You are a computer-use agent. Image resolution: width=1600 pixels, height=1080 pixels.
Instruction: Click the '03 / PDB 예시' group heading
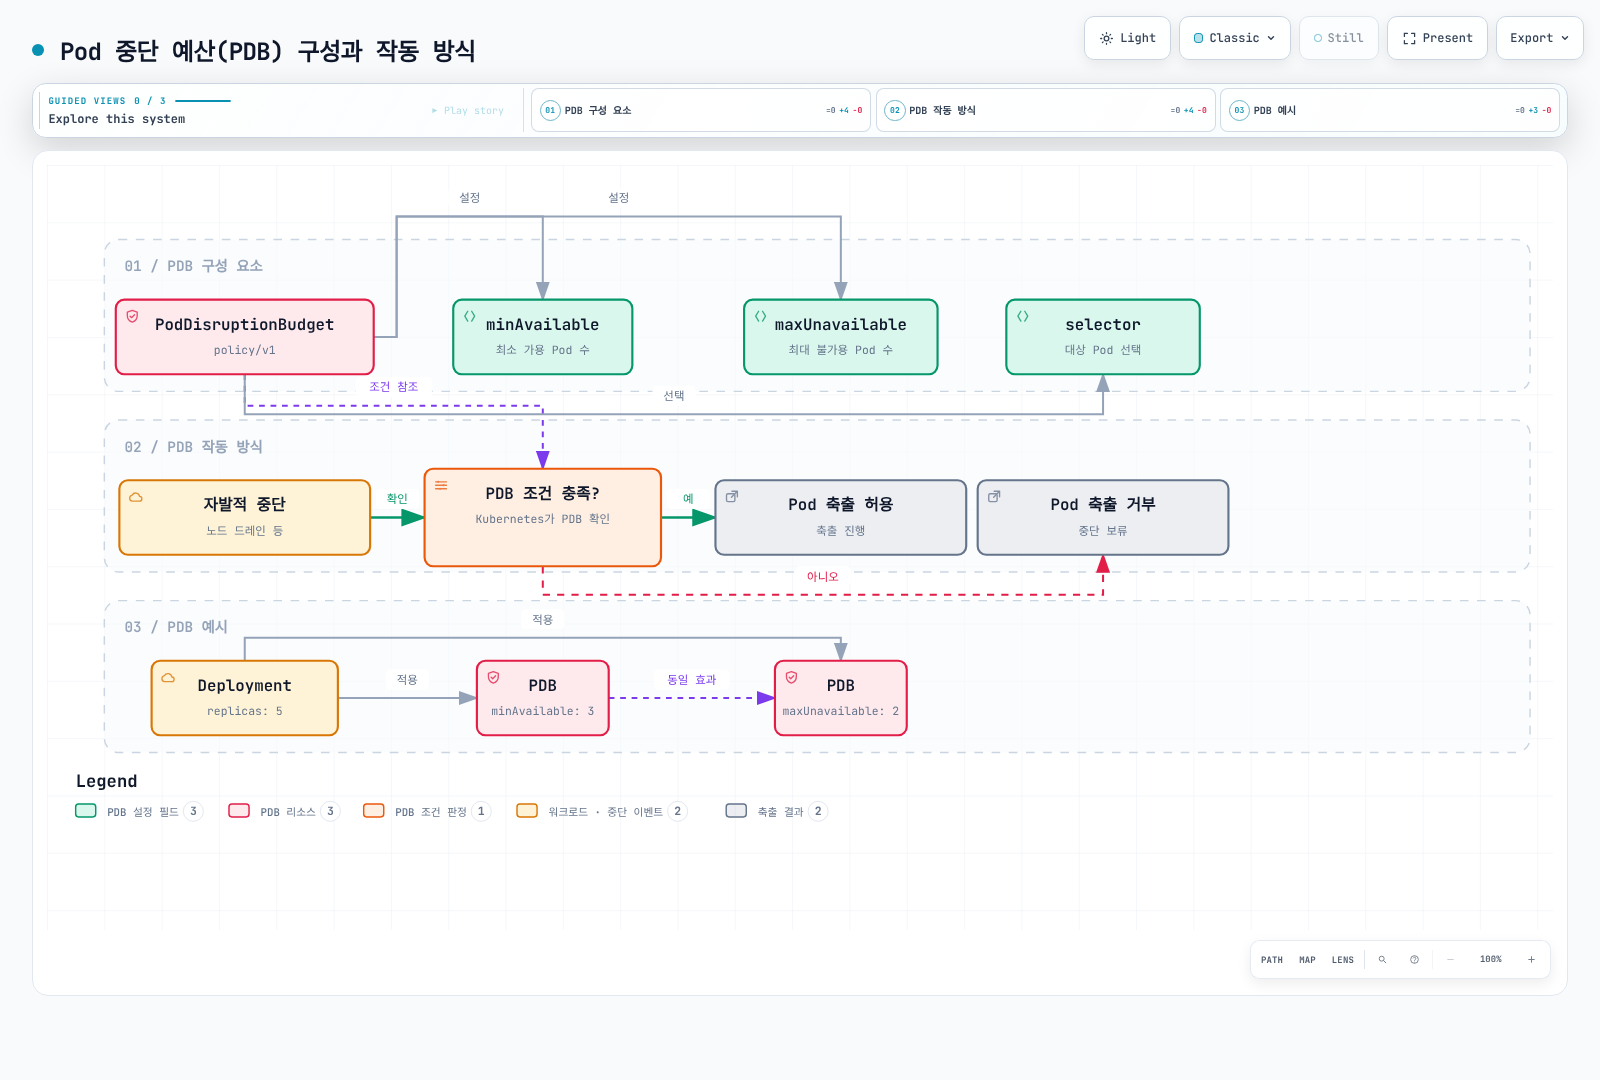[176, 627]
